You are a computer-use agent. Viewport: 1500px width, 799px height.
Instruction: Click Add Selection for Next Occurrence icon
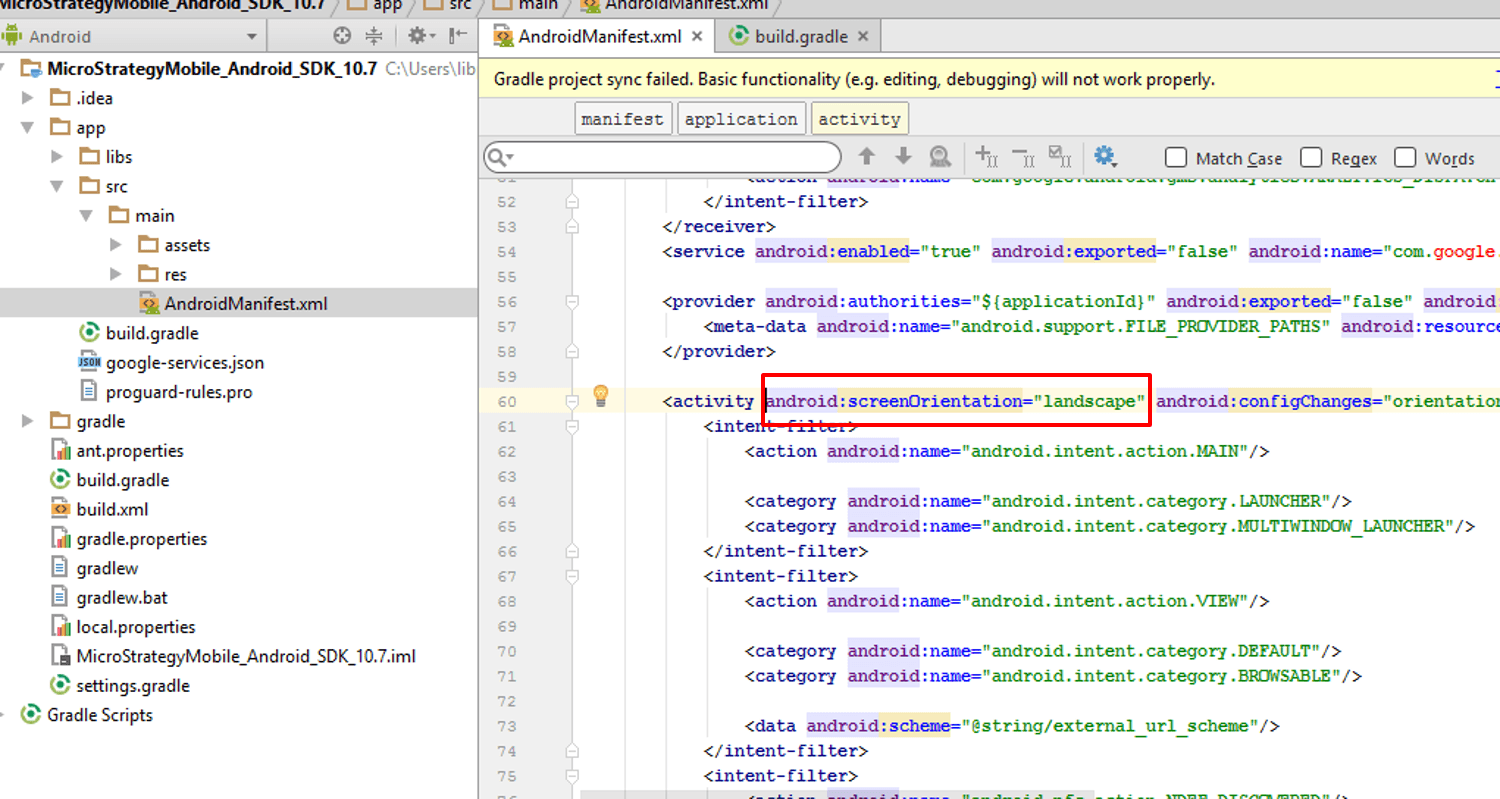pyautogui.click(x=986, y=157)
